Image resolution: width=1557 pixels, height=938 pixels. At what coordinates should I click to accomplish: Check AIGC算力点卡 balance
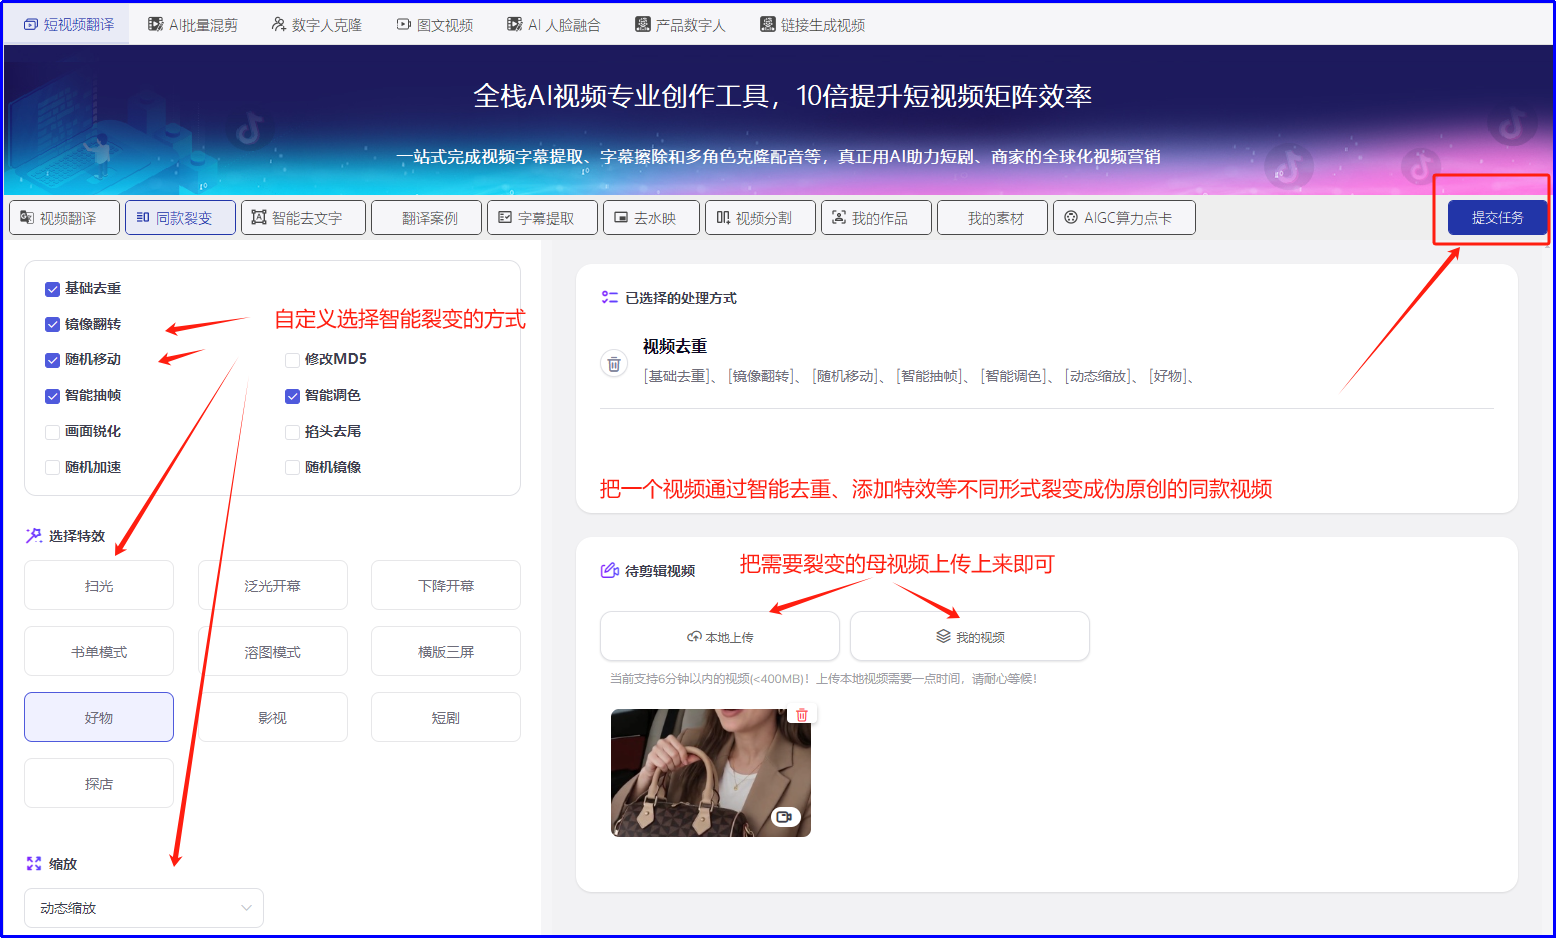click(1124, 217)
